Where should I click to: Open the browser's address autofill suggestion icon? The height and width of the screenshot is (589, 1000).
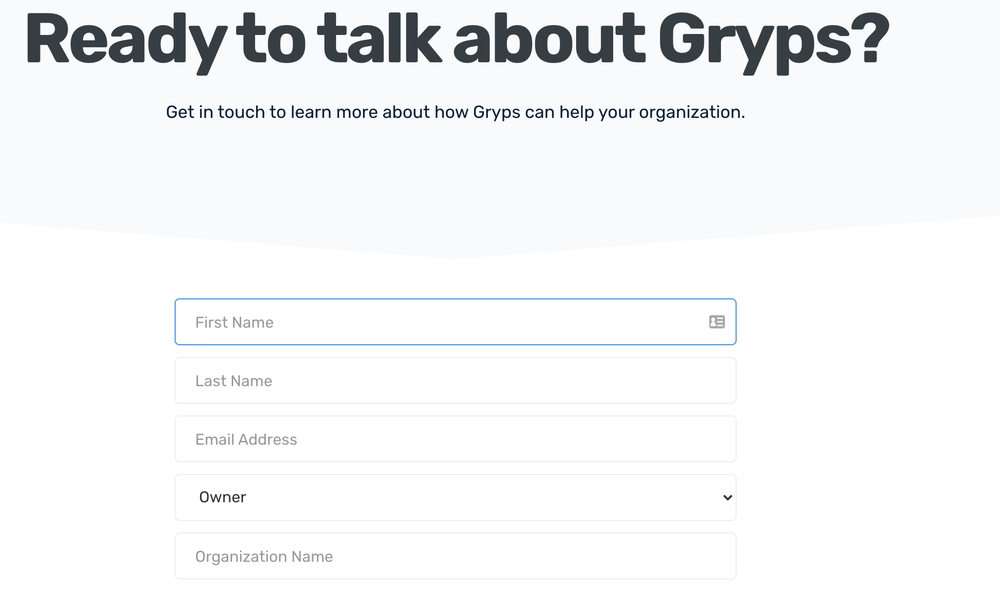717,322
